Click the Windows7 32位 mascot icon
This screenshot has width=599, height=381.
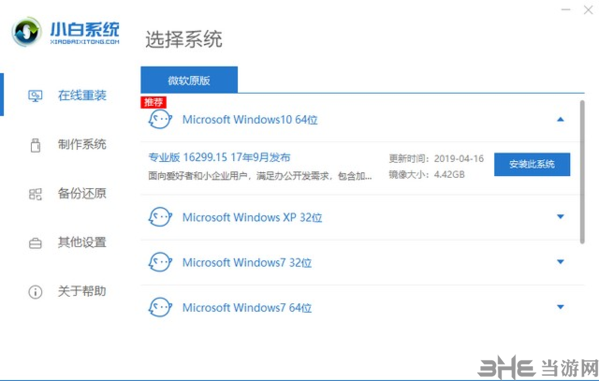coord(160,262)
